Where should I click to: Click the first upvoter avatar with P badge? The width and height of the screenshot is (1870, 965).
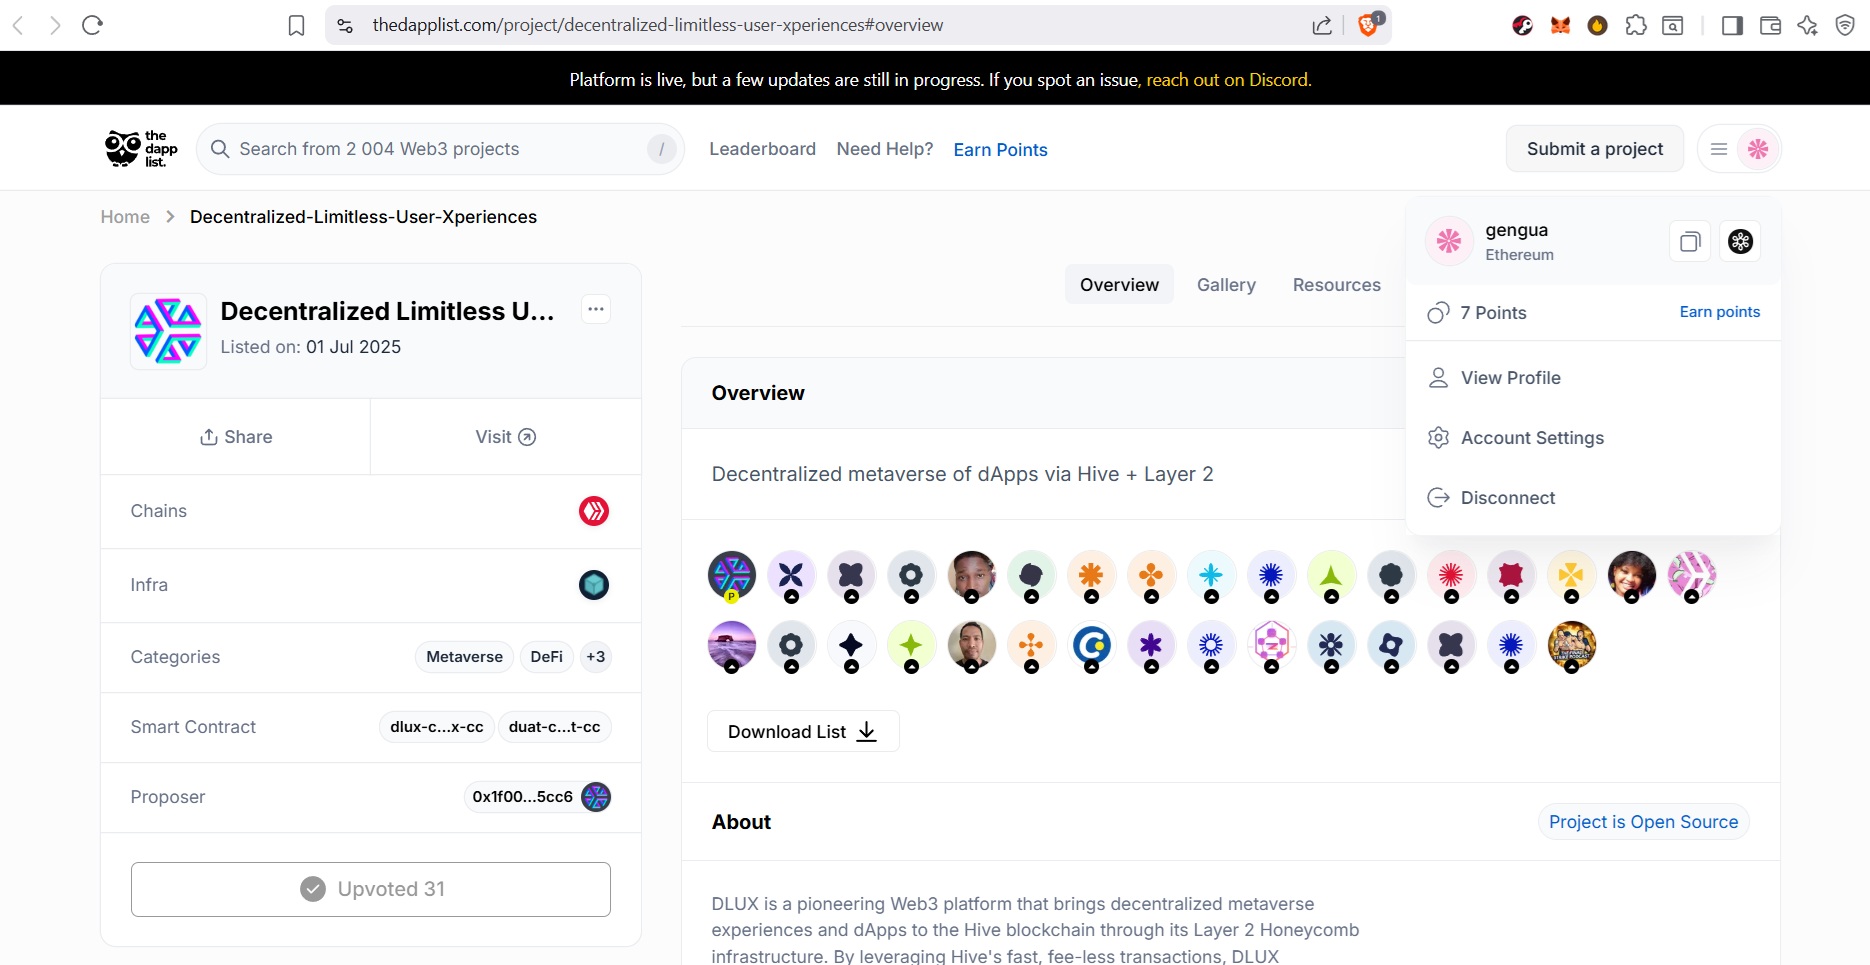[x=732, y=575]
